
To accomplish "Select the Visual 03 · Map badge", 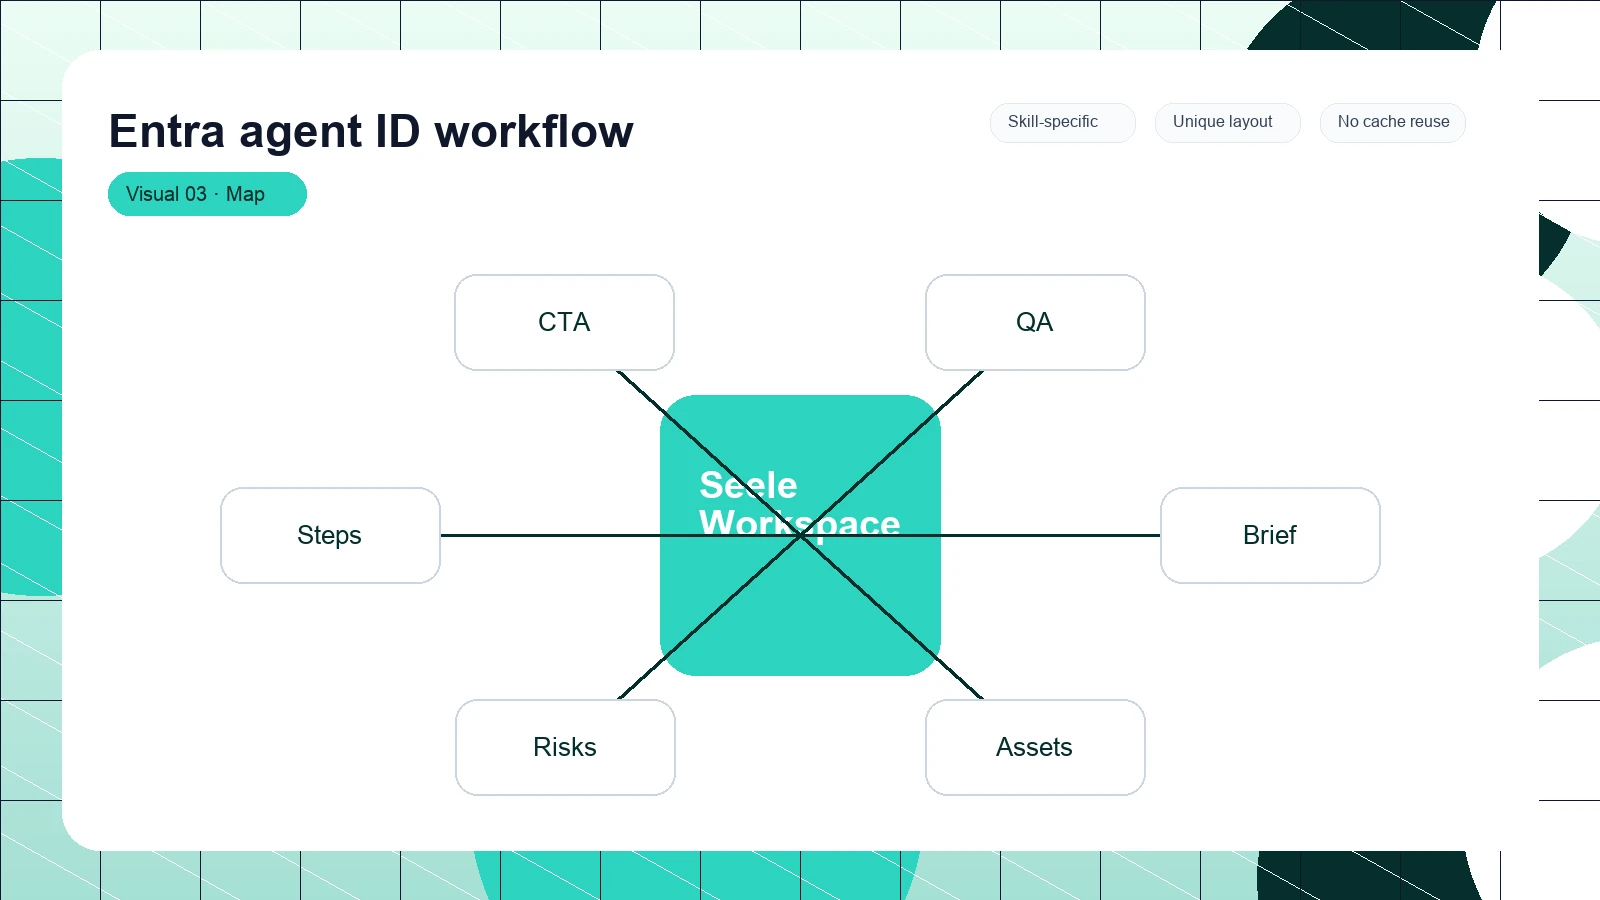I will coord(207,194).
